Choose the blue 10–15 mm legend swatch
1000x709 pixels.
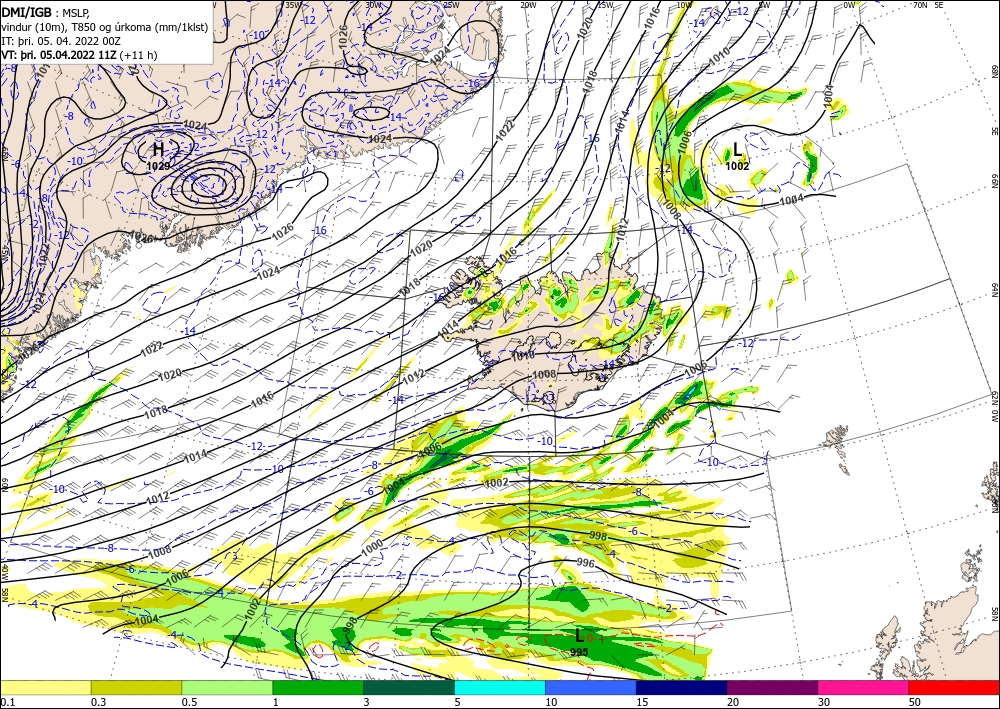pyautogui.click(x=591, y=687)
